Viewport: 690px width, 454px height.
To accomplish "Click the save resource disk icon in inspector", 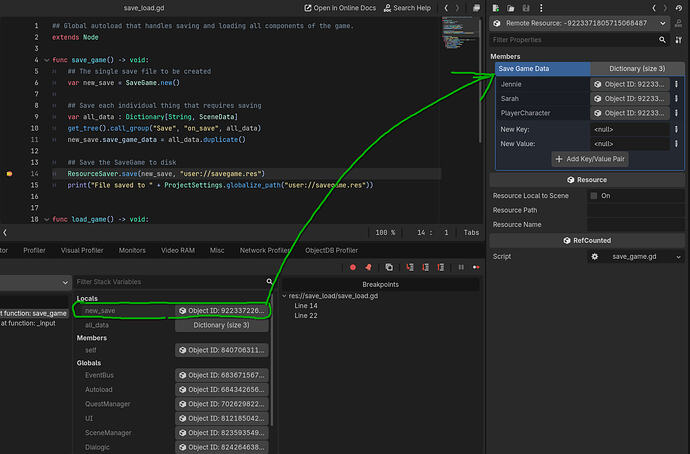I will 525,8.
